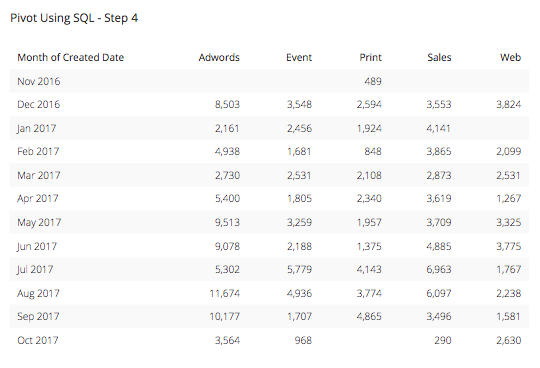Select the 'Feb 2017' row label
This screenshot has width=540, height=368.
pos(38,151)
